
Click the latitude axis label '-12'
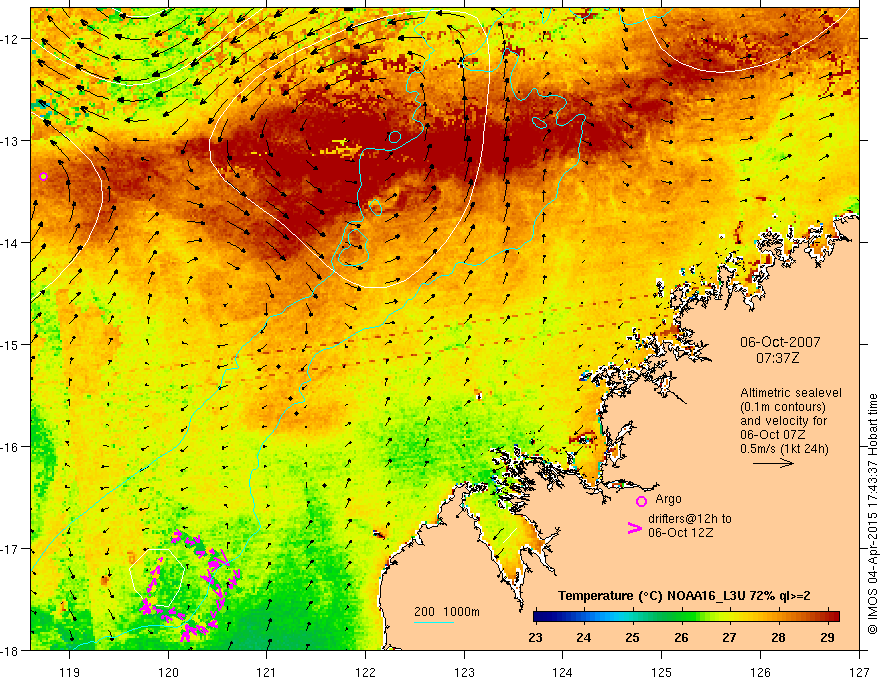10,39
